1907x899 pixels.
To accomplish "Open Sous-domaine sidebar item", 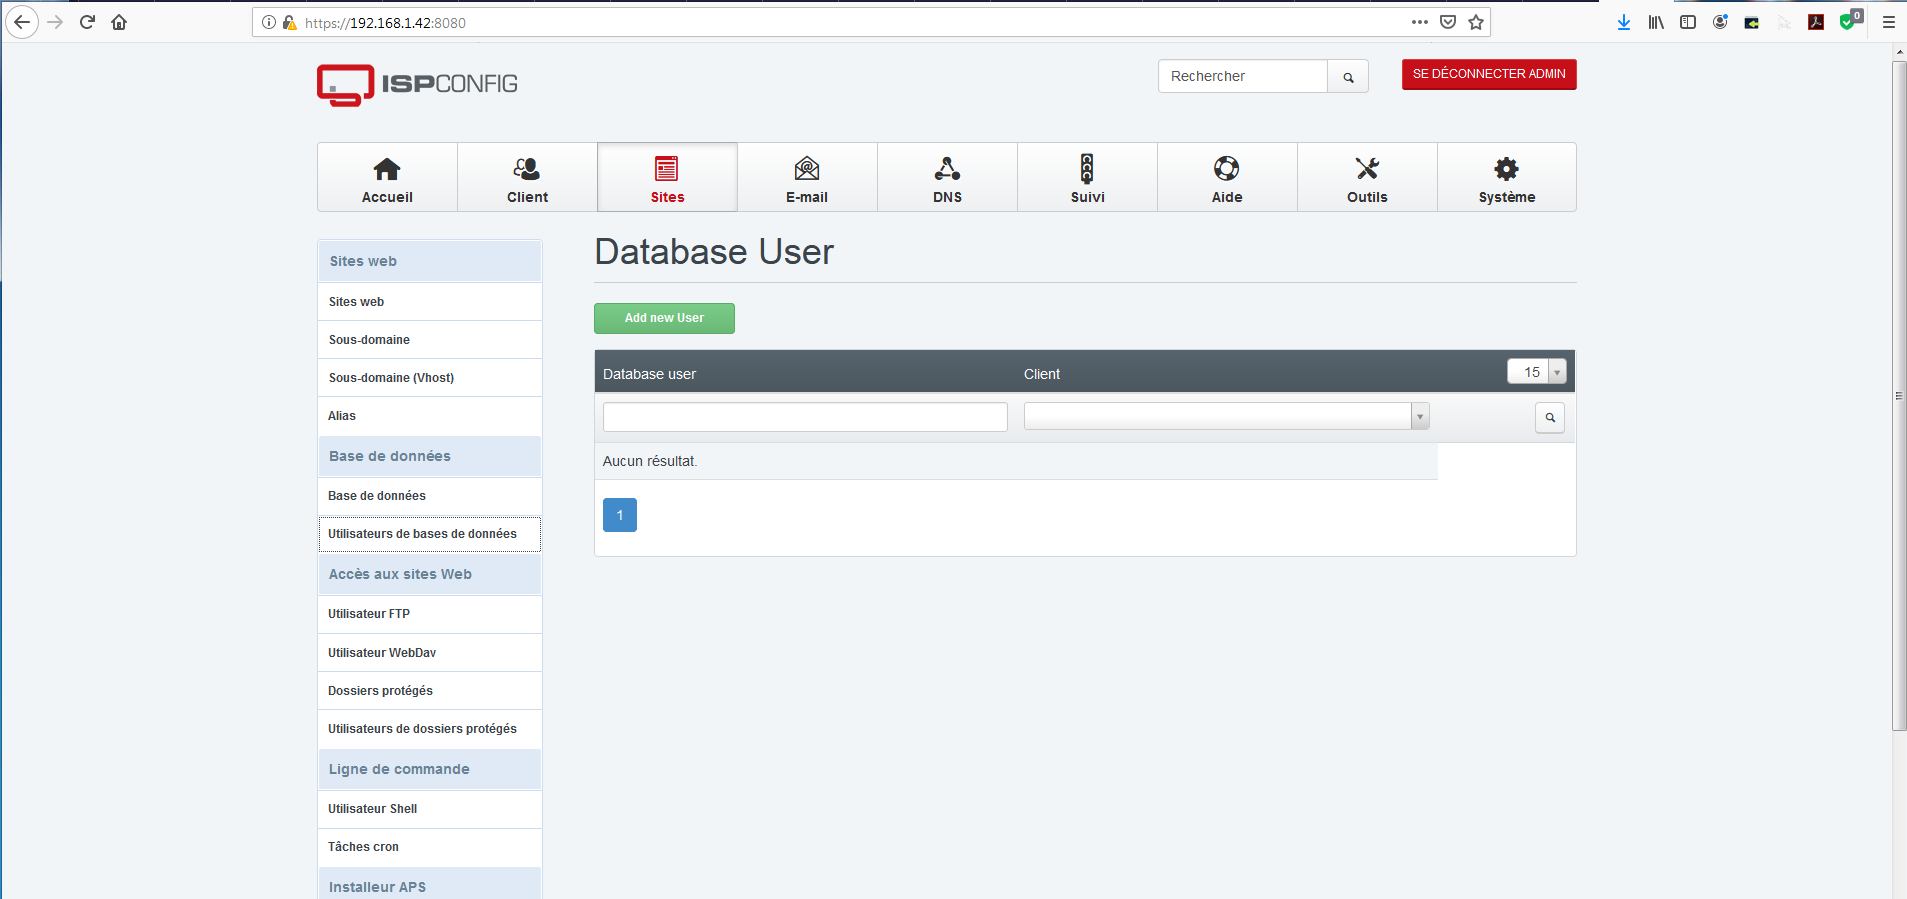I will tap(430, 340).
